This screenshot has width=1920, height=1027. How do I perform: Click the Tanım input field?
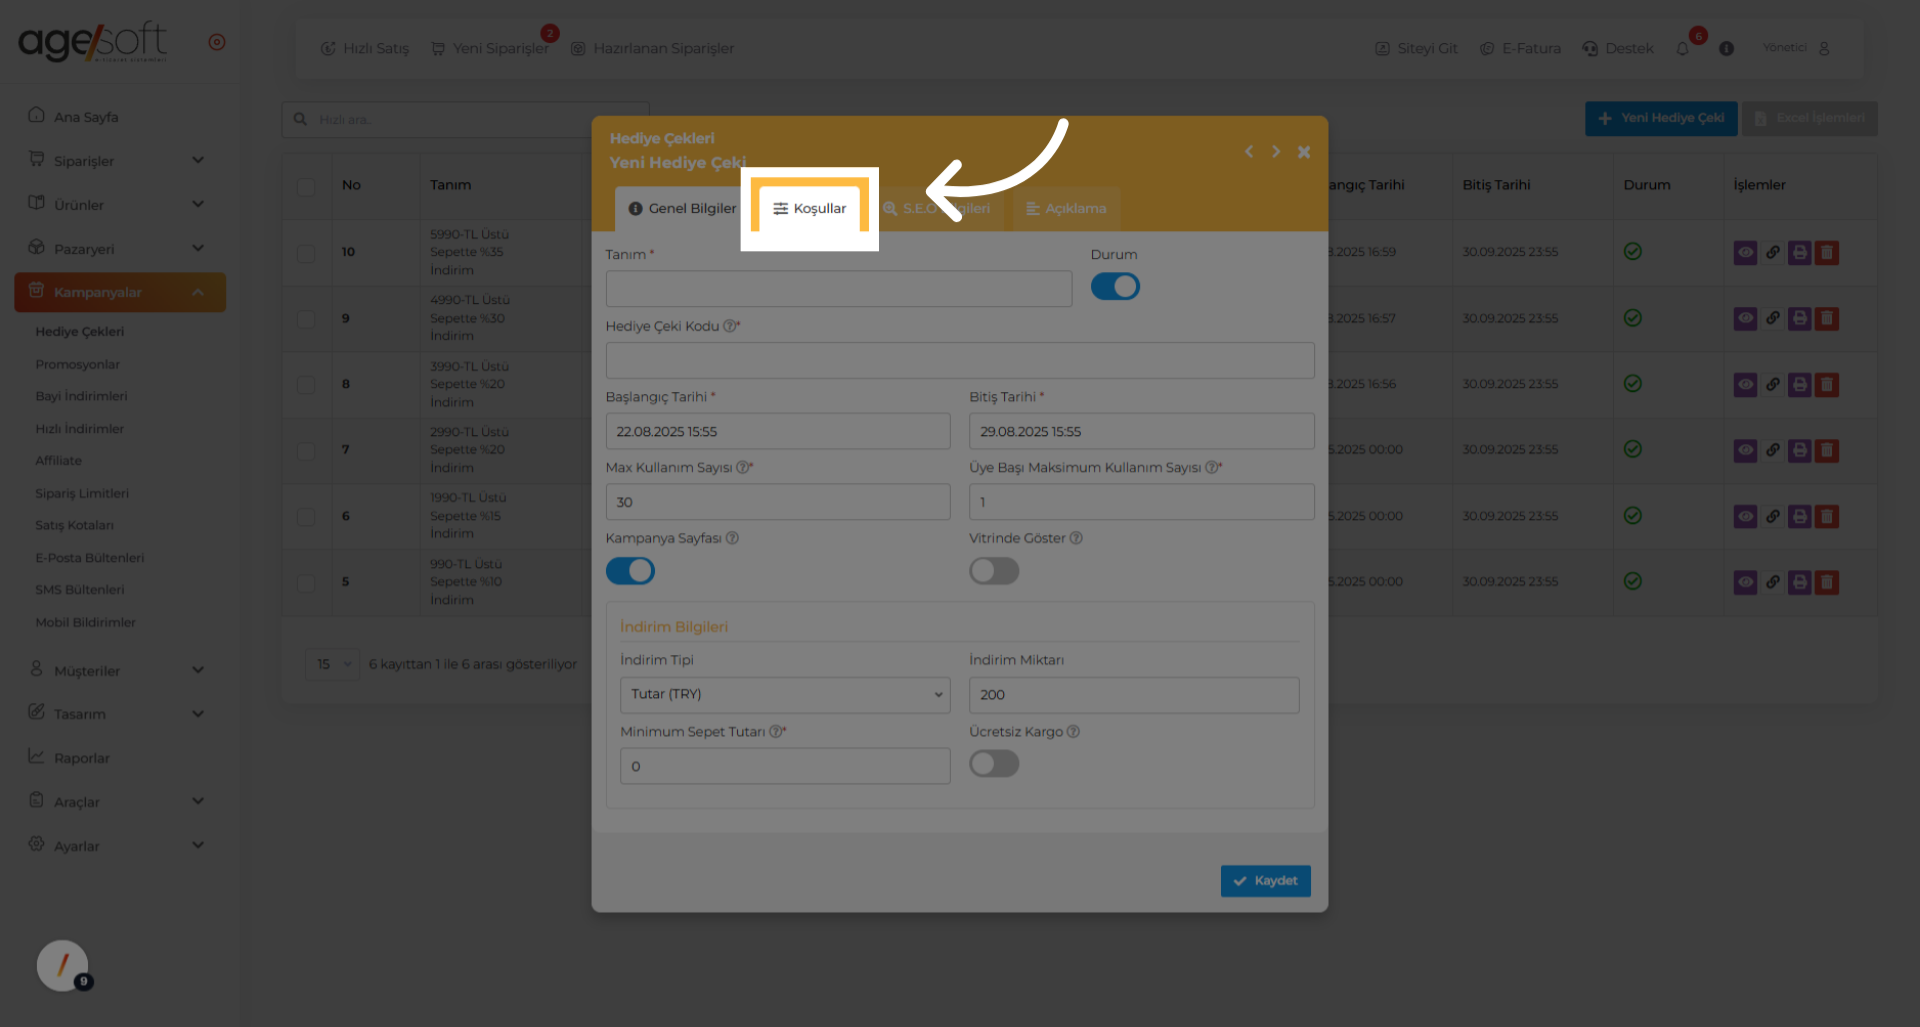[x=838, y=289]
